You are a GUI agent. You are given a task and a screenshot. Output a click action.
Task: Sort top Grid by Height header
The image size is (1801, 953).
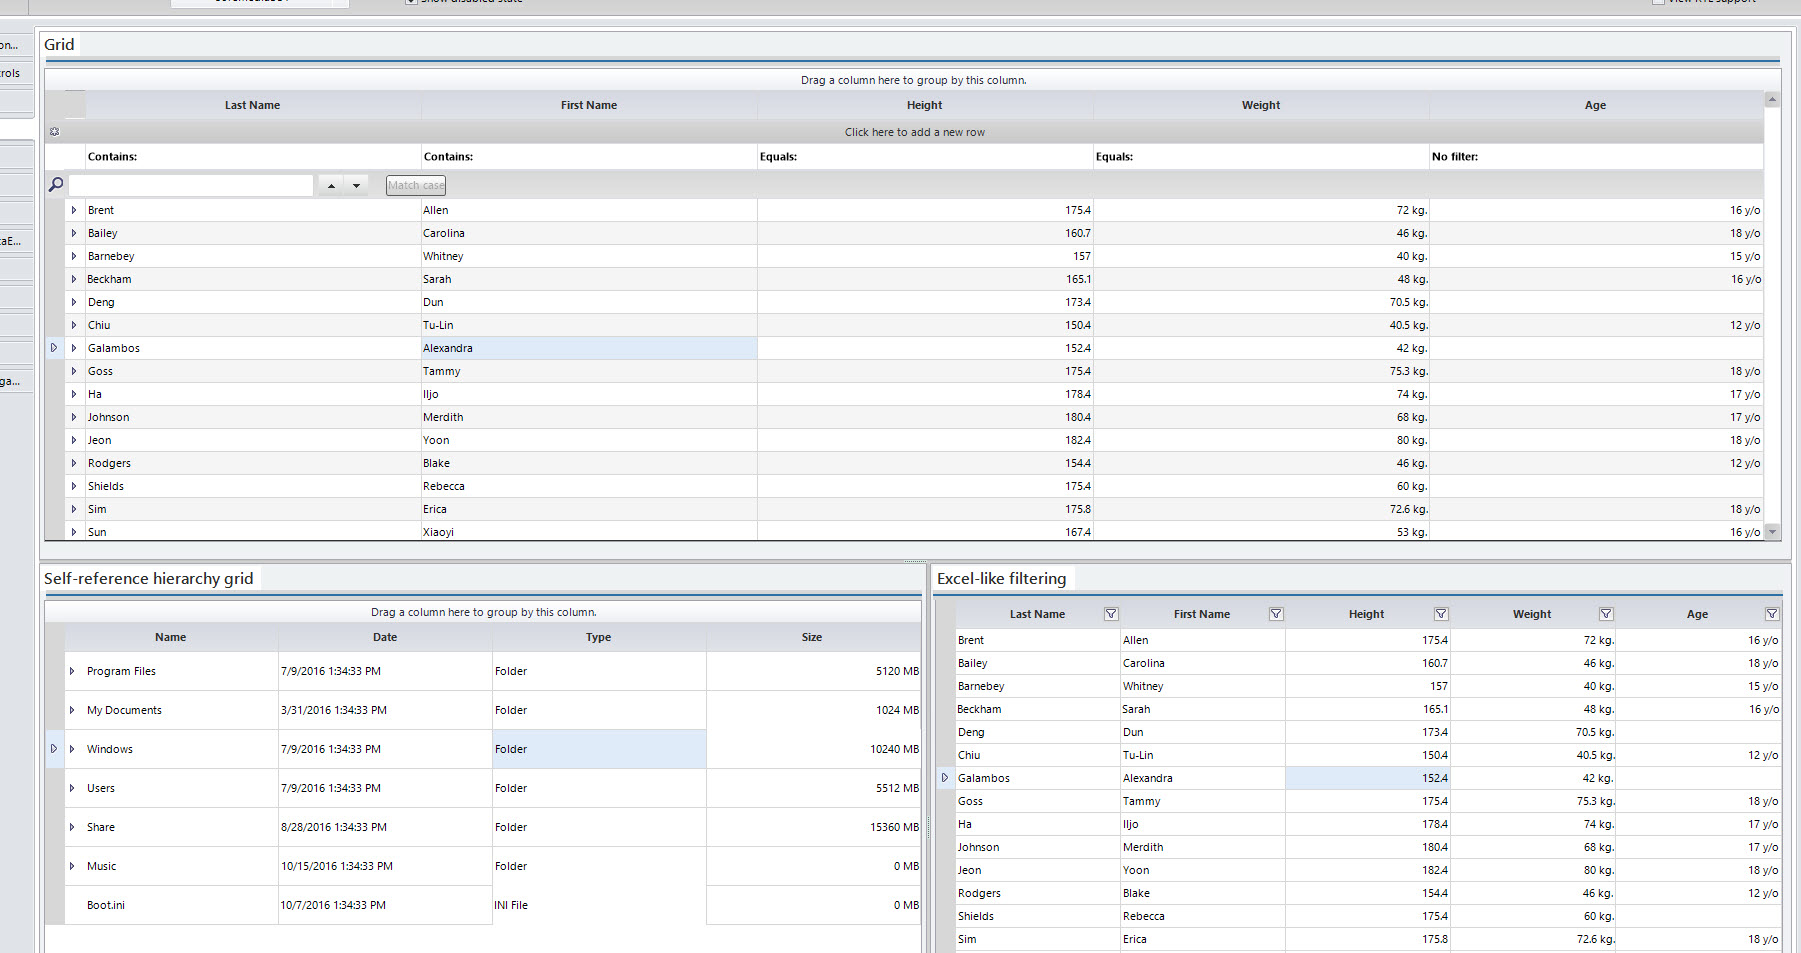[925, 105]
